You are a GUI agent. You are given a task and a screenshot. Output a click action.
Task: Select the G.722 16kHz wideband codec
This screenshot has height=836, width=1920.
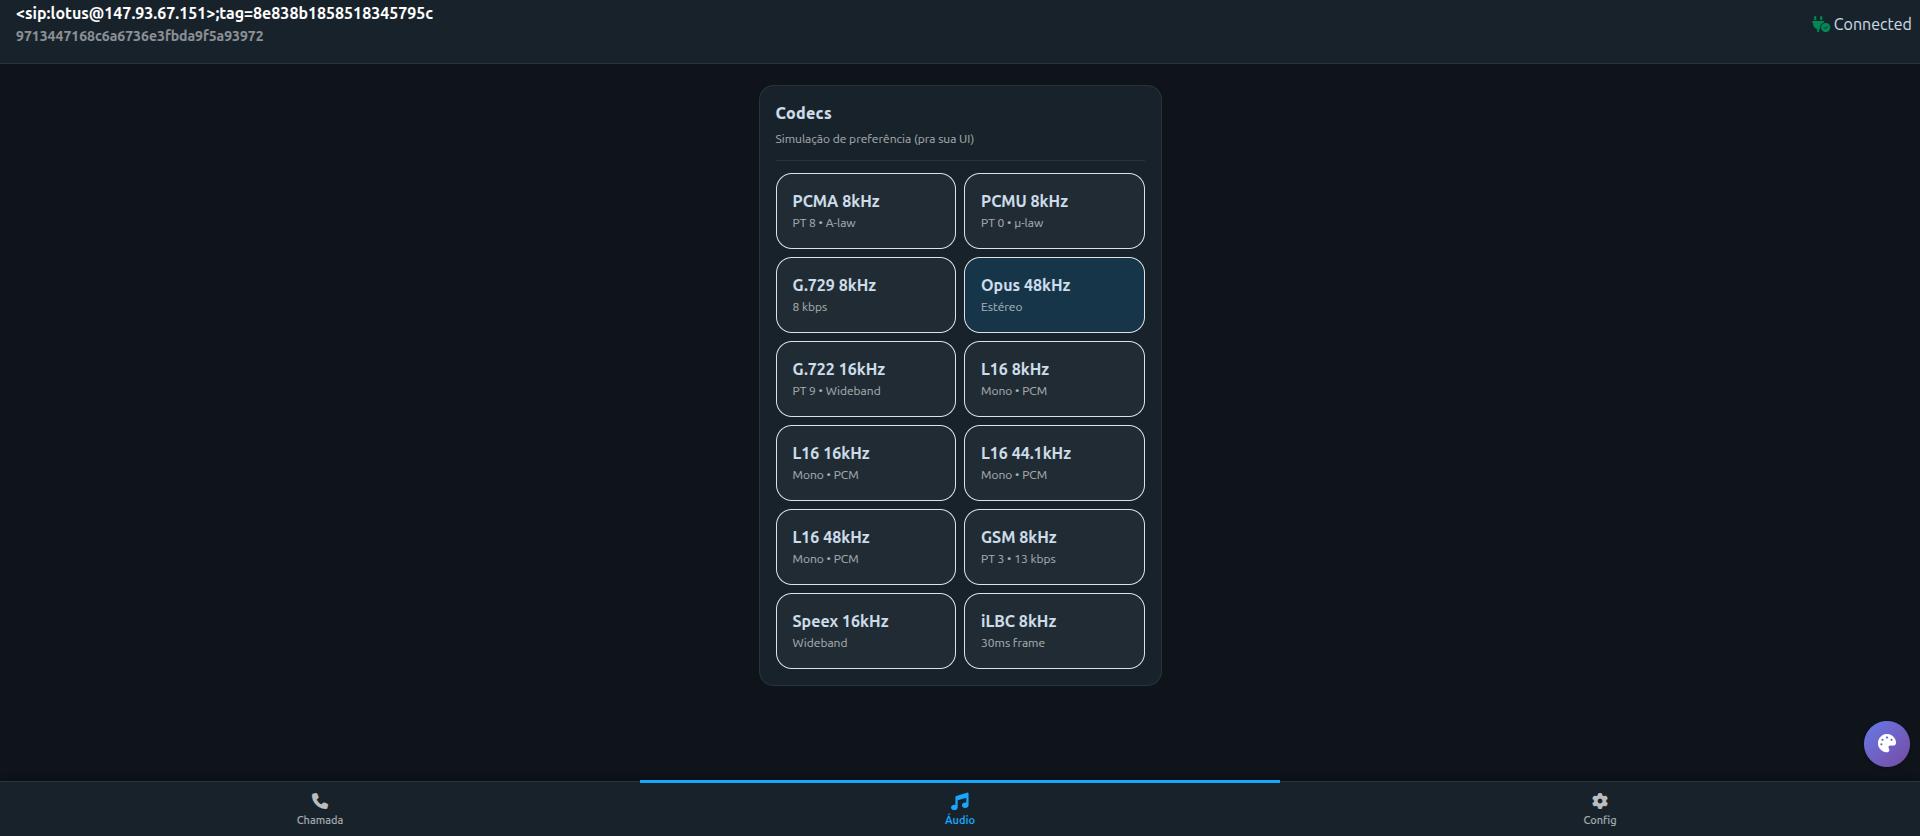[865, 379]
